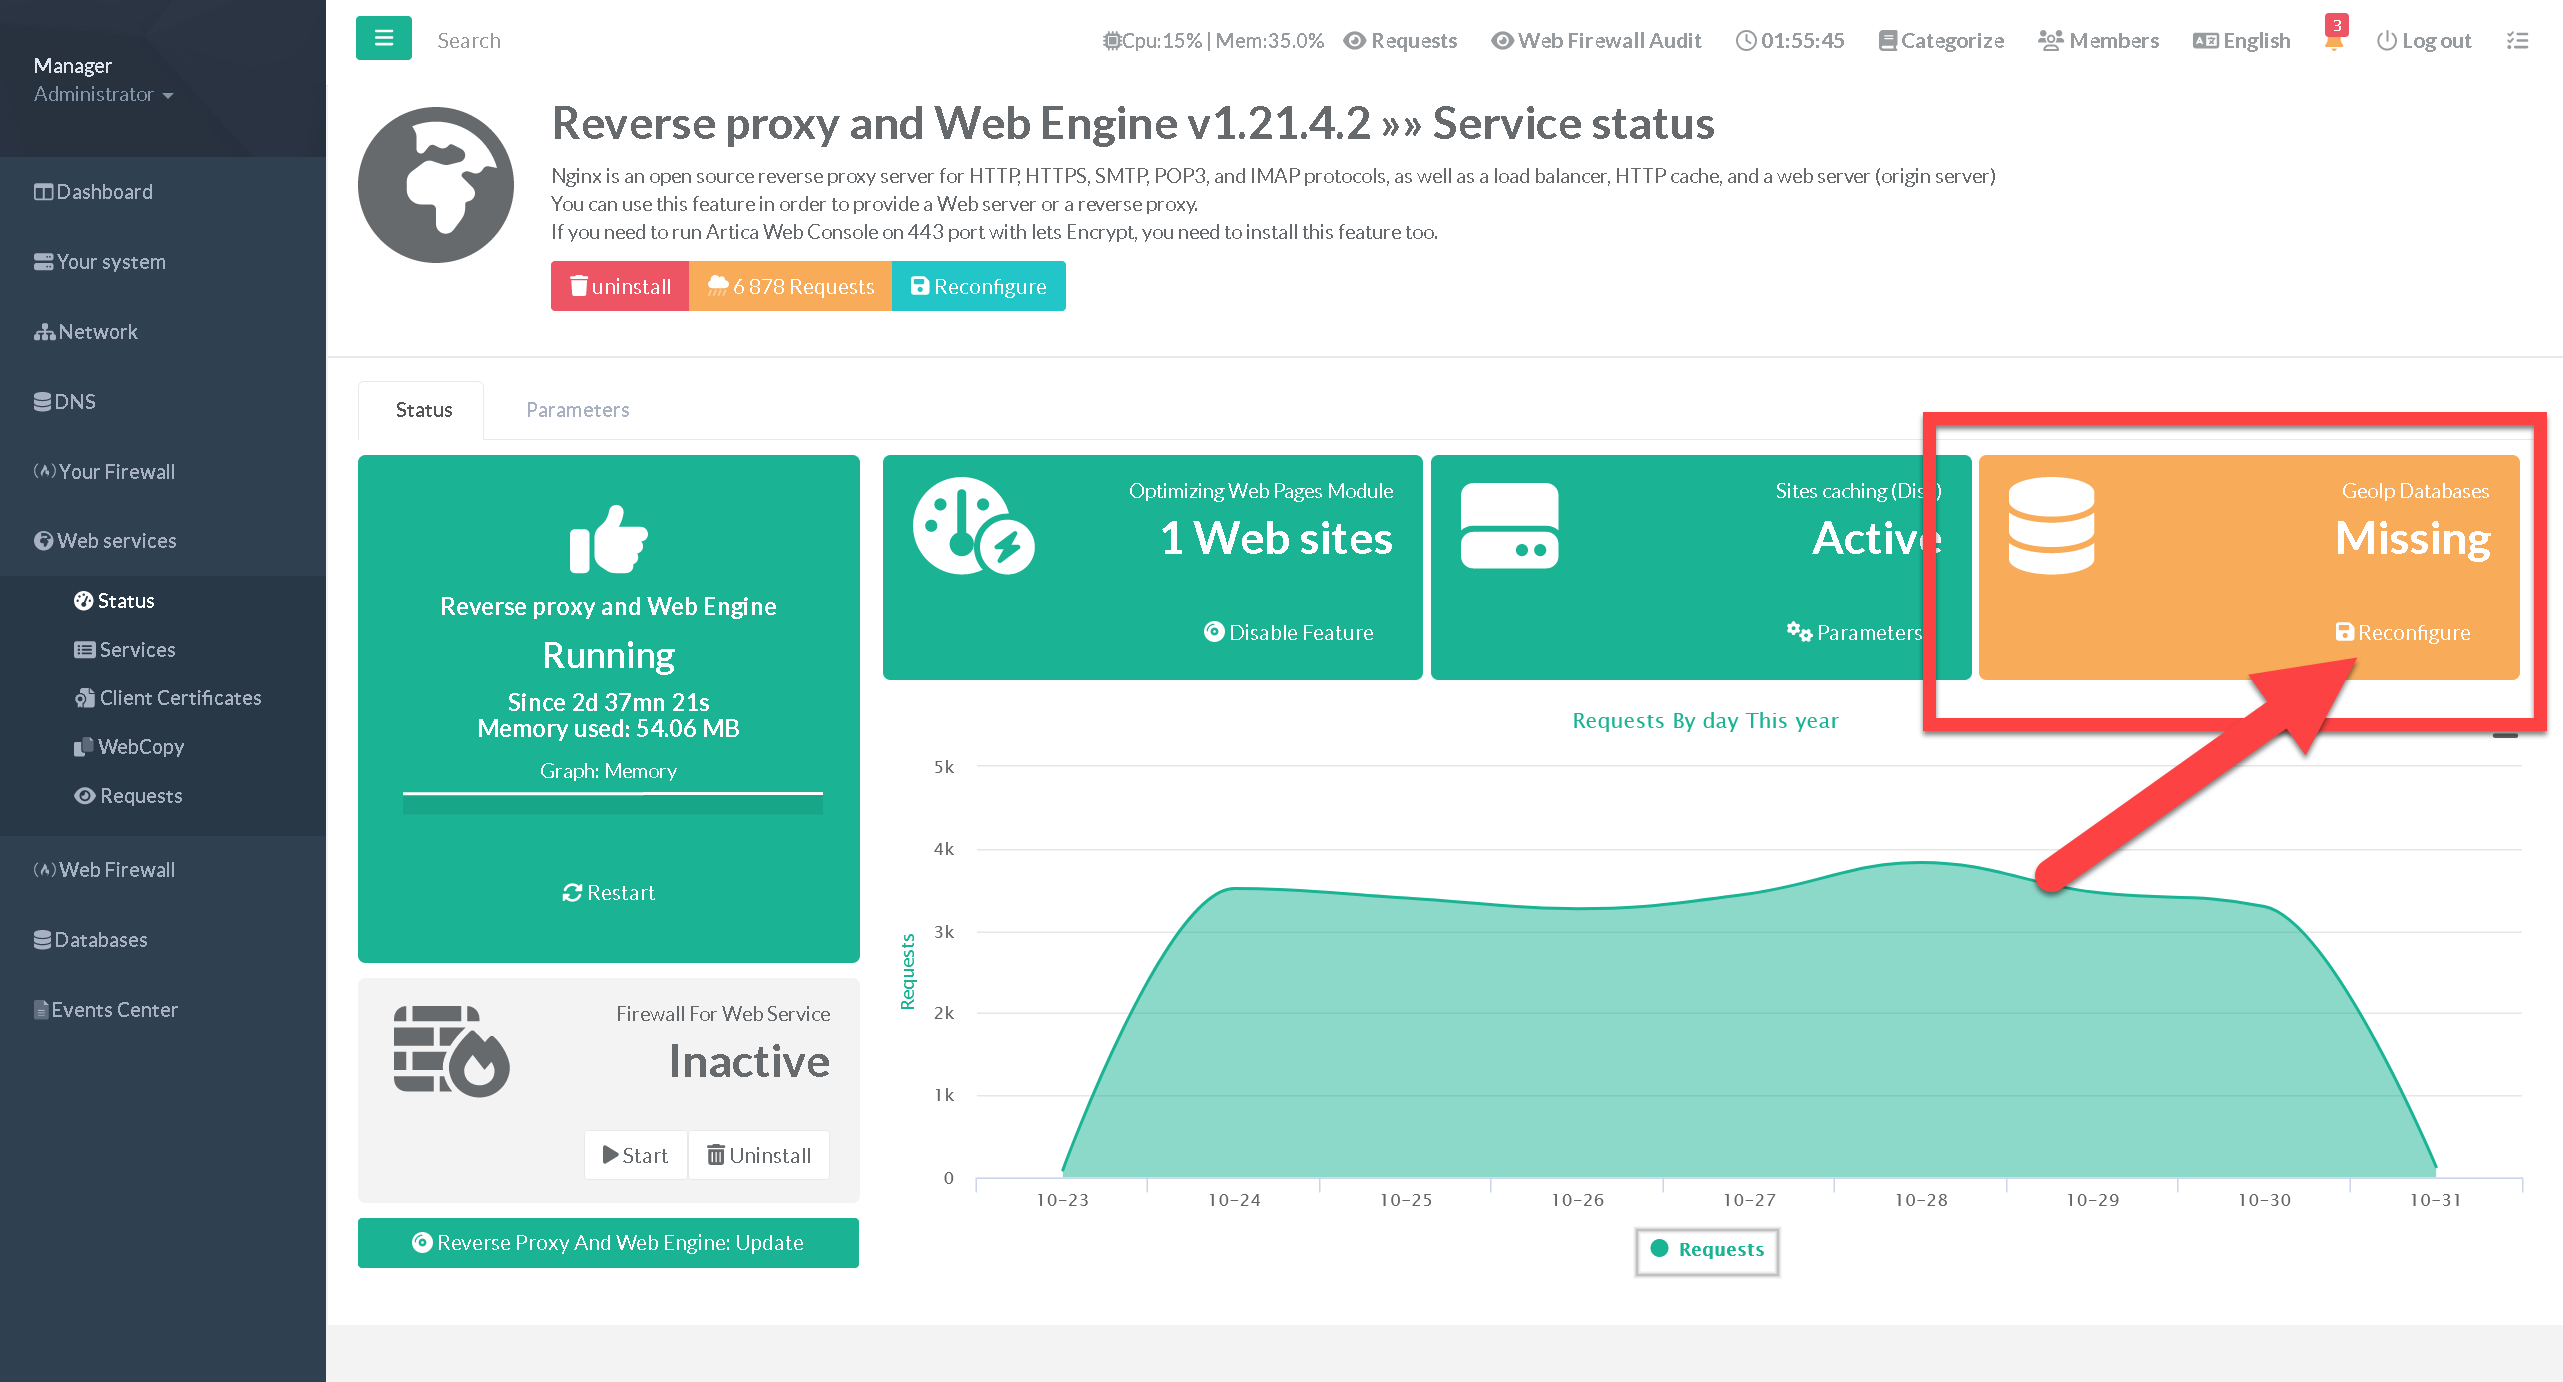Image resolution: width=2563 pixels, height=1382 pixels.
Task: Switch to the Parameters tab
Action: tap(577, 410)
